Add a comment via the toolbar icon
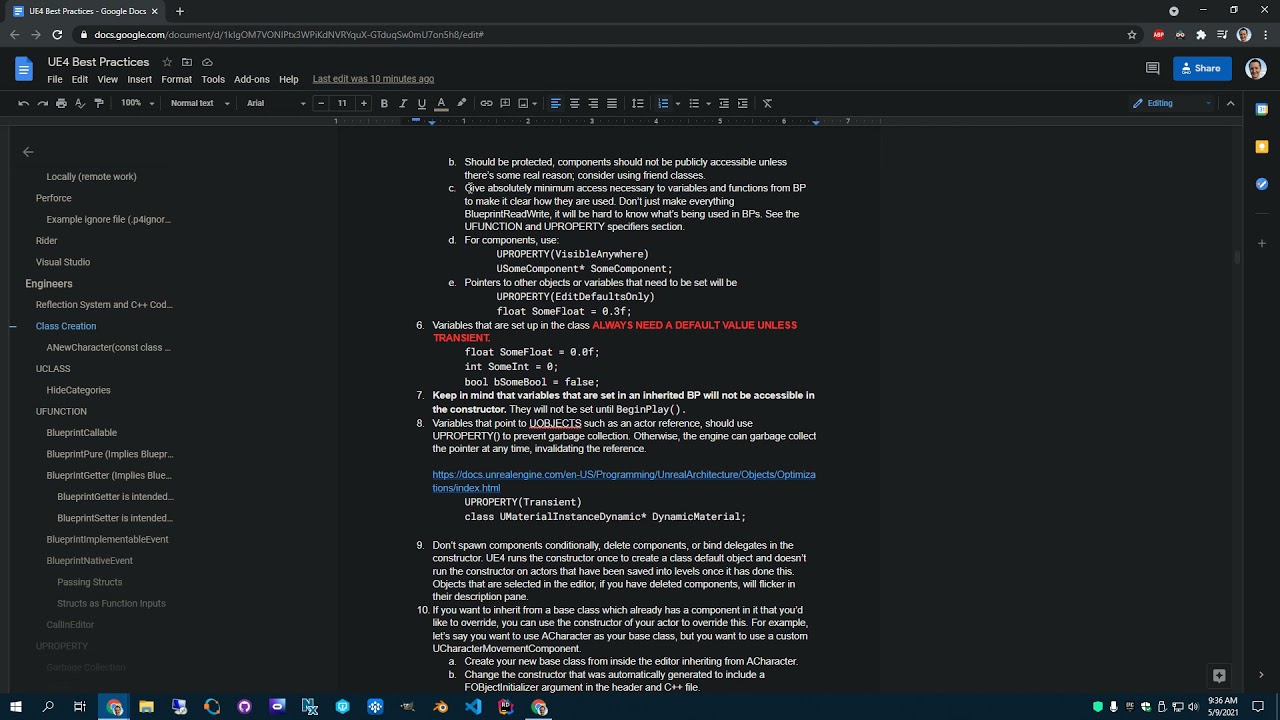The height and width of the screenshot is (720, 1280). point(505,103)
